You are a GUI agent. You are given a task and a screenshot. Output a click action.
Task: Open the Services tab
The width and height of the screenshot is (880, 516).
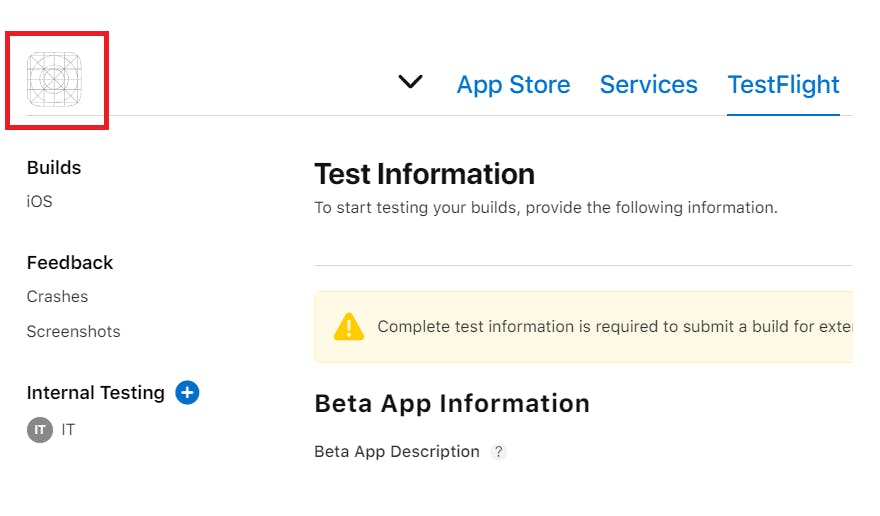[648, 85]
